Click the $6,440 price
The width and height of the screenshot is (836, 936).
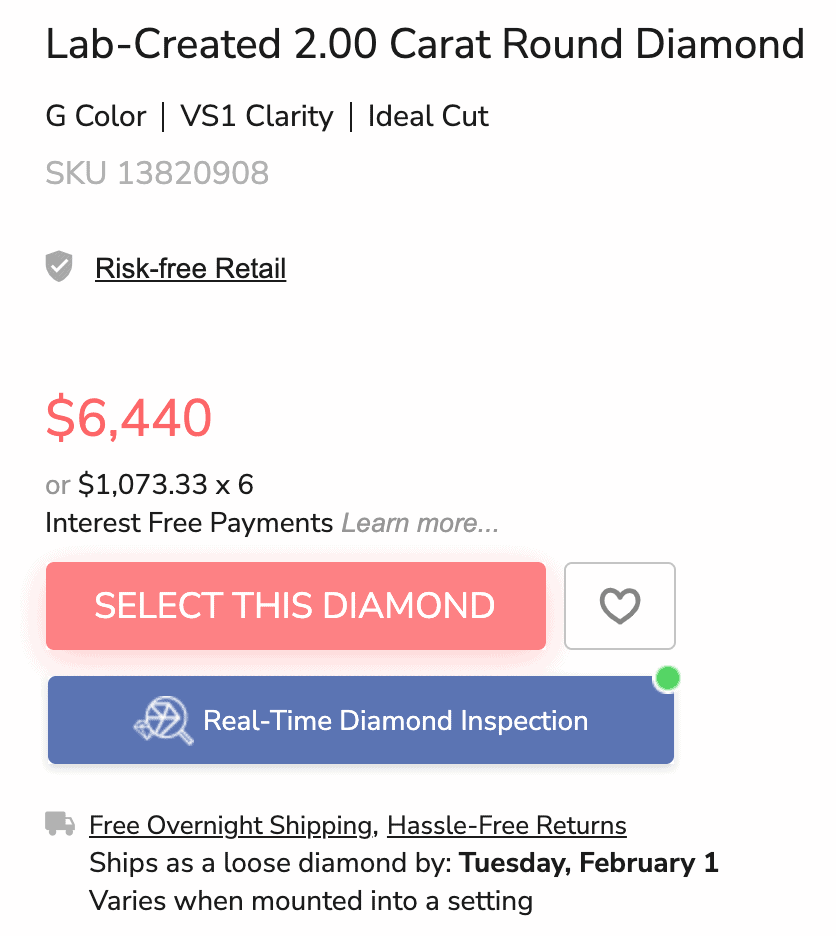coord(129,417)
